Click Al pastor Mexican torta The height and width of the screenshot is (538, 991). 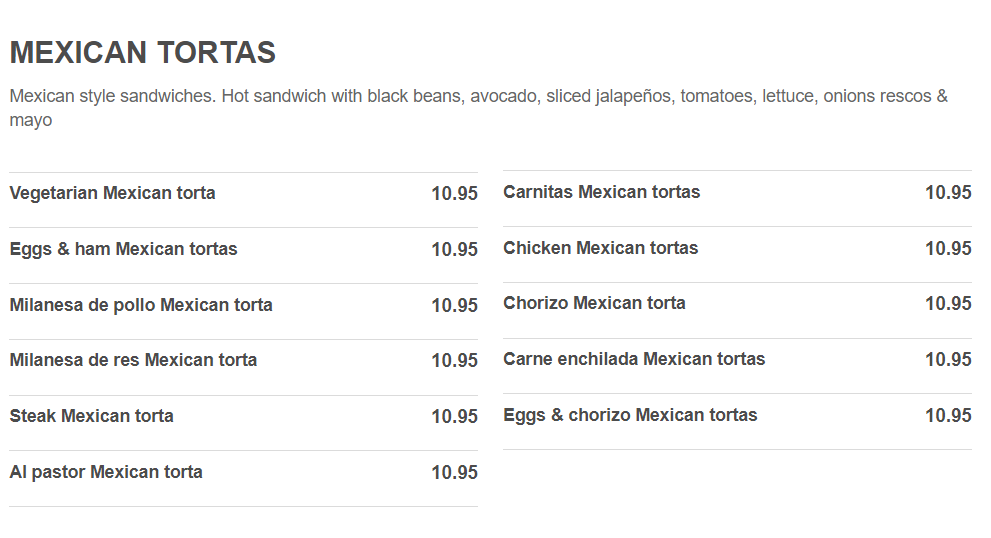[x=106, y=472]
